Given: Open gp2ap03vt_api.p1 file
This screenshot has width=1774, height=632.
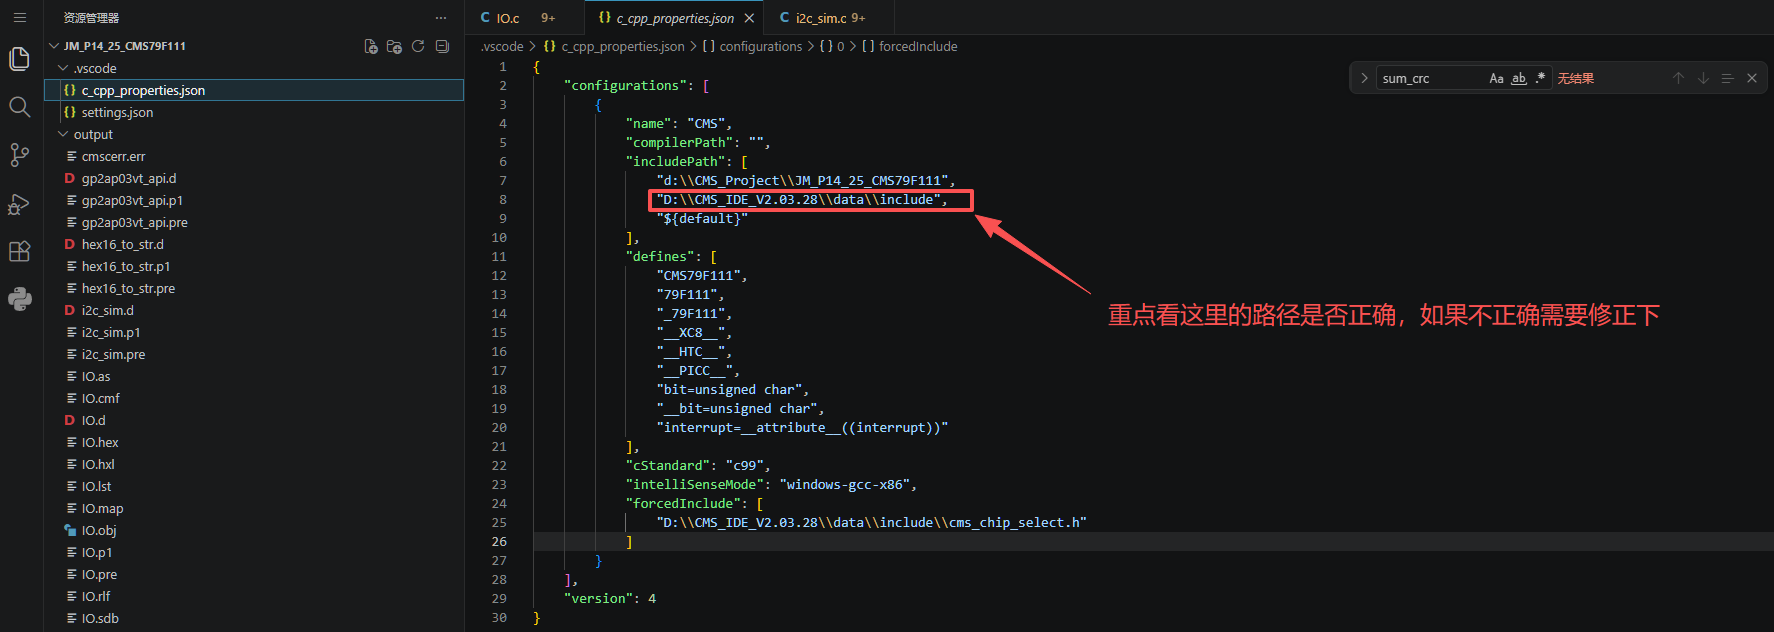Looking at the screenshot, I should coord(255,200).
